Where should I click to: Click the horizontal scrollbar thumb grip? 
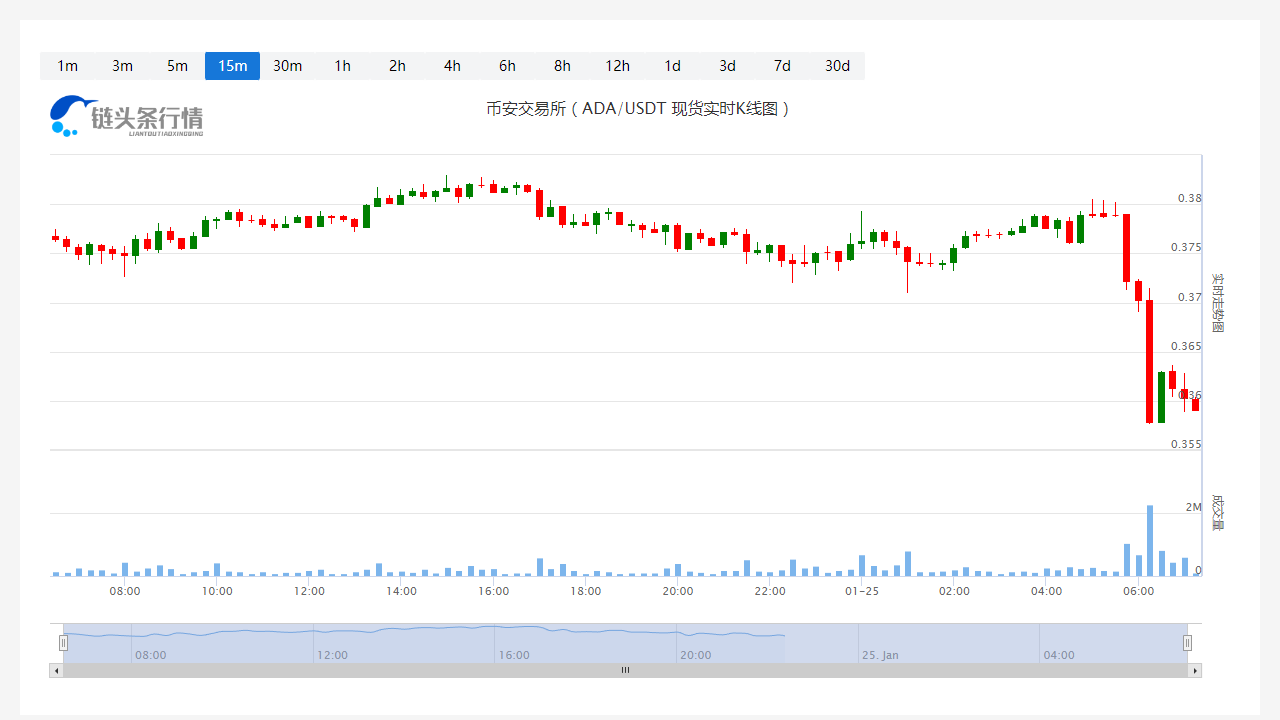click(x=625, y=670)
